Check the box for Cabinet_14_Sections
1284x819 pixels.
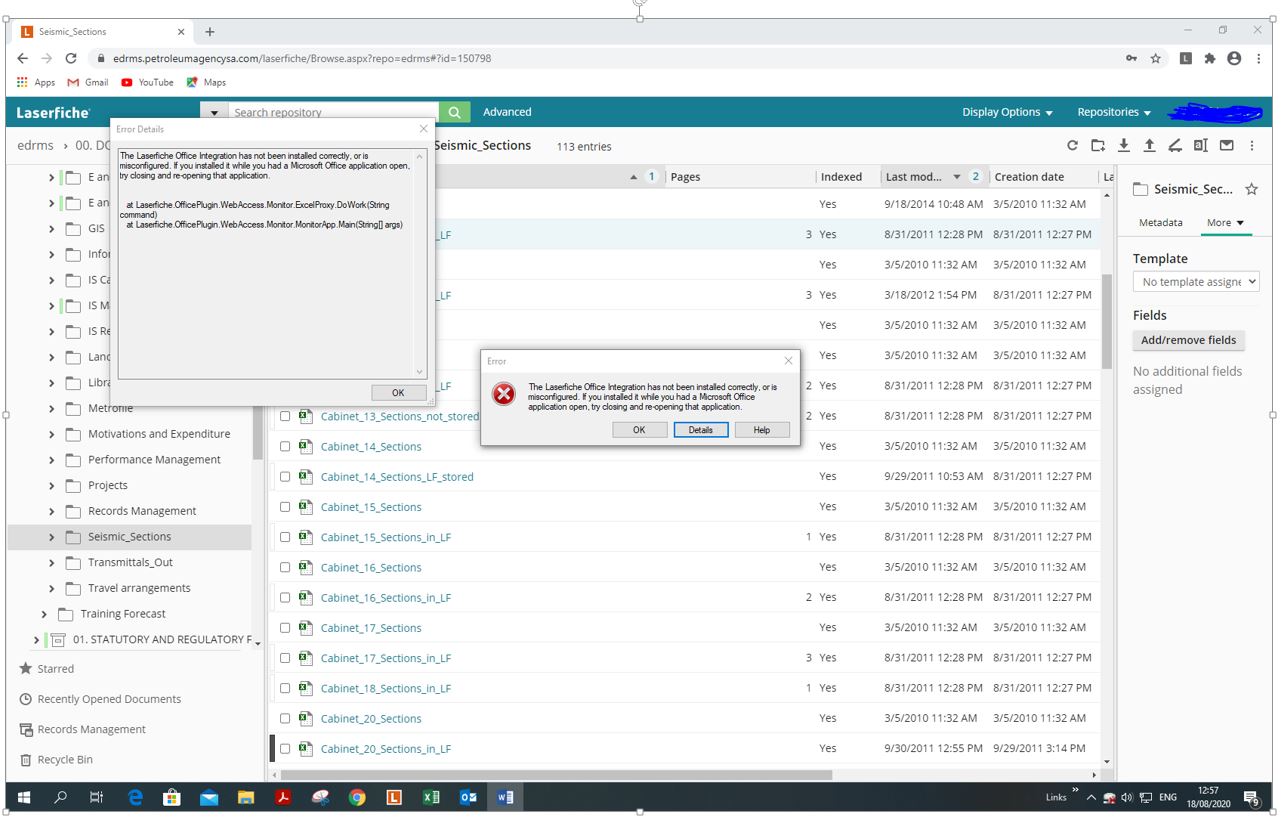point(285,447)
